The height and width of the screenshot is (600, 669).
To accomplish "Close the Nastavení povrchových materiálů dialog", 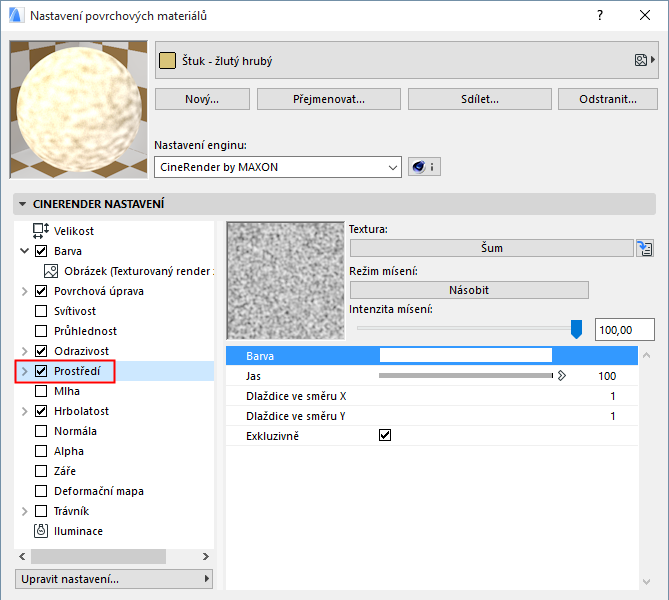I will (645, 15).
